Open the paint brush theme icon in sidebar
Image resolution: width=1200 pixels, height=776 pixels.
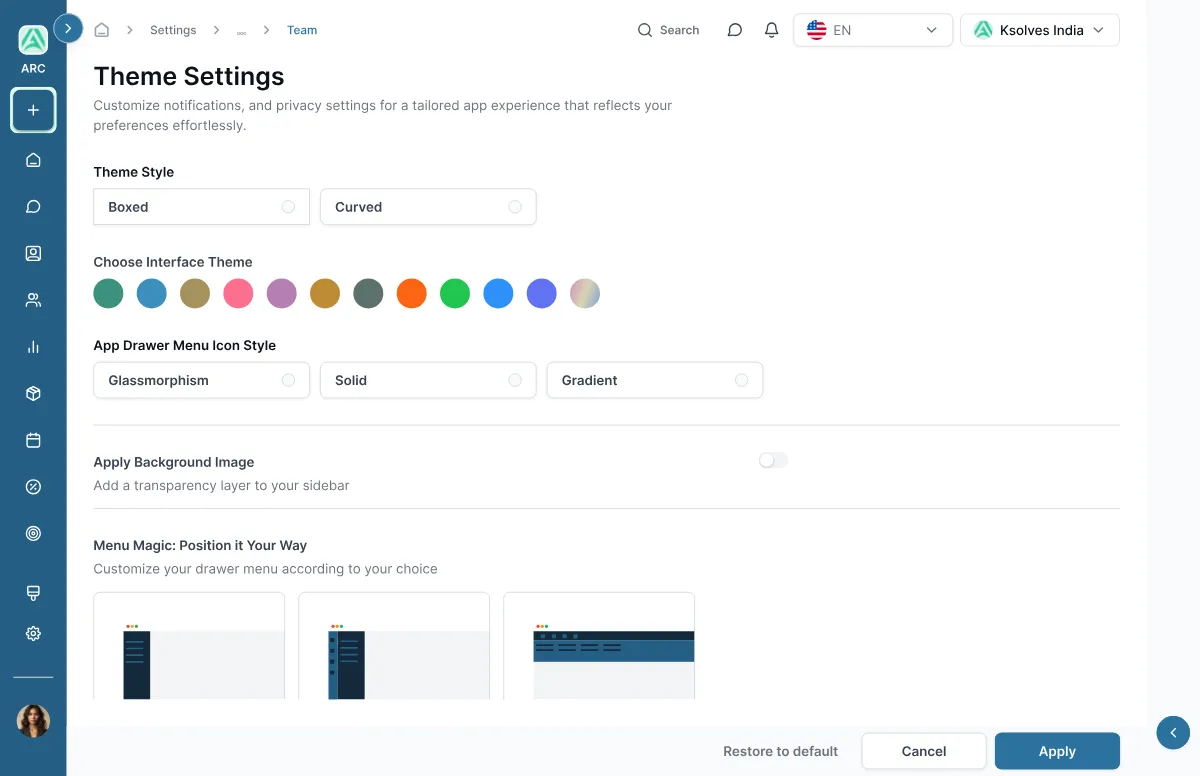(x=33, y=593)
